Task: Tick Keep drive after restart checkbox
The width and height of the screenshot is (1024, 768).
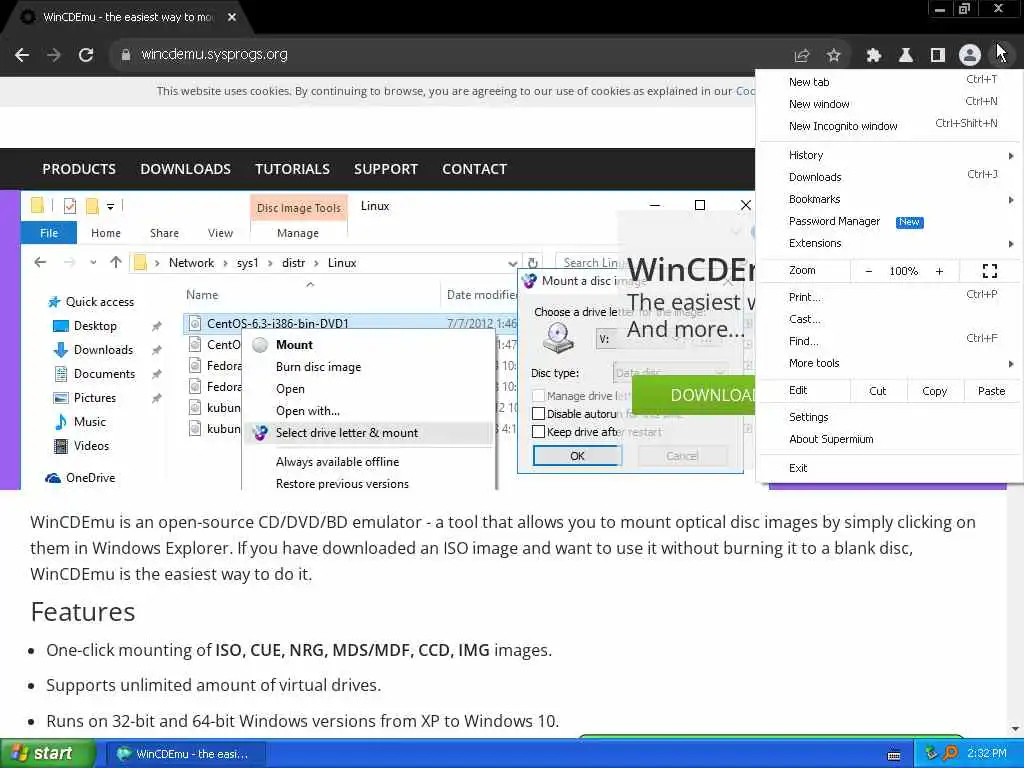Action: [539, 432]
